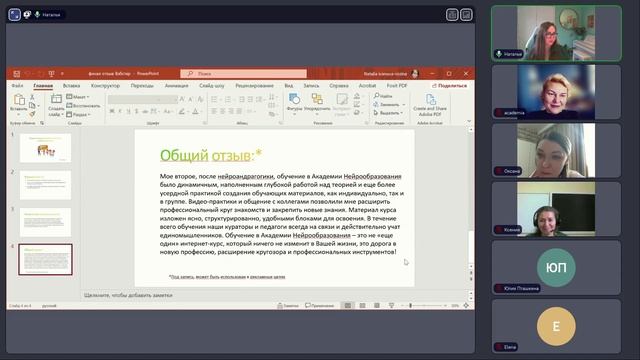Open Customize Quick Access Toolbar arrow
Screen dimensions: 640x360
pos(62,74)
